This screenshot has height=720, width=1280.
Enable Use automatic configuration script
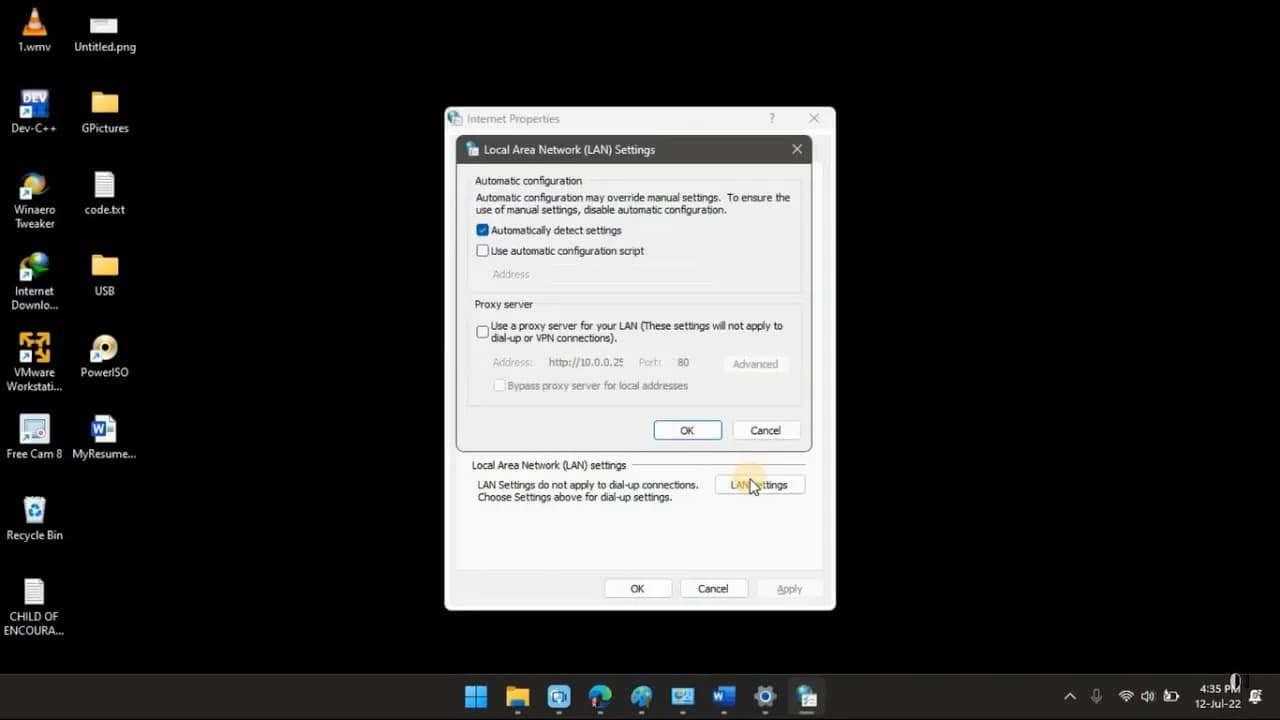pyautogui.click(x=483, y=250)
